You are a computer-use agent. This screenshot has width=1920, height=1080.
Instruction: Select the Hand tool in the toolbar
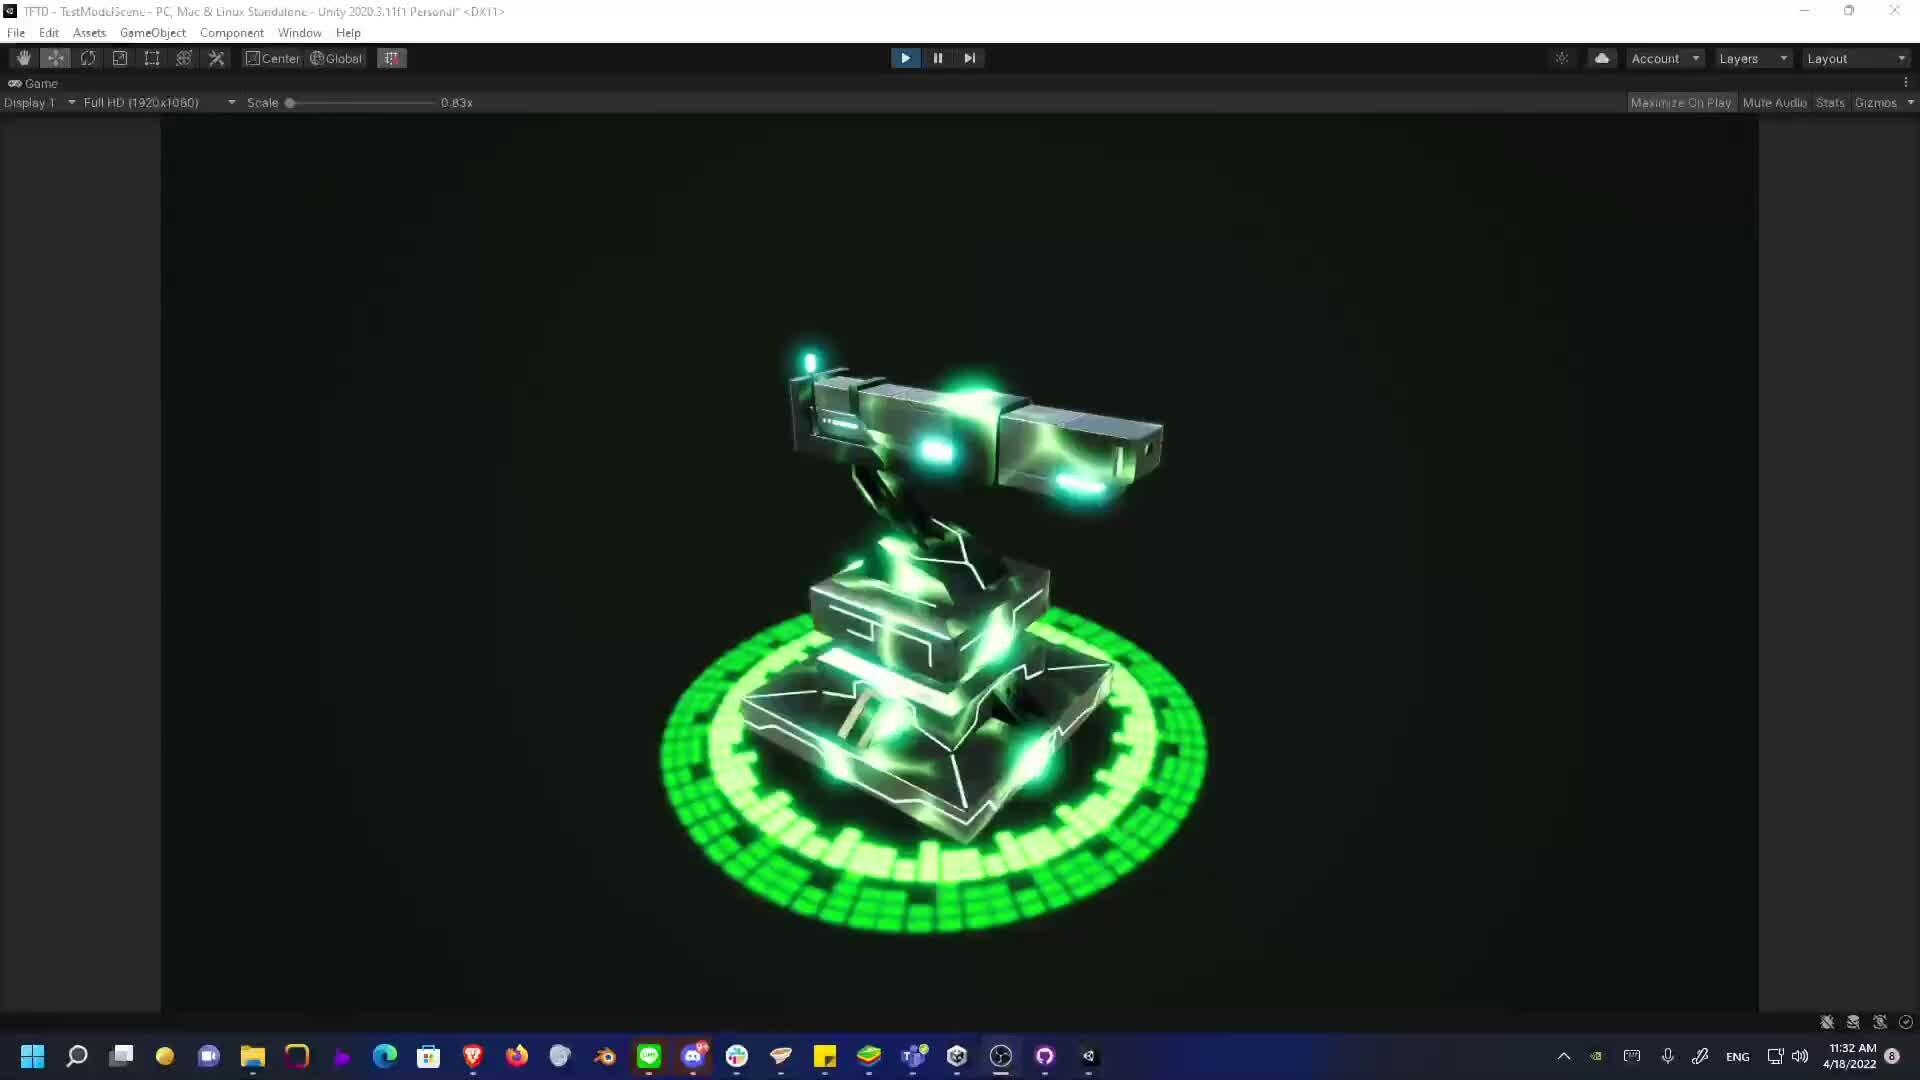(23, 58)
